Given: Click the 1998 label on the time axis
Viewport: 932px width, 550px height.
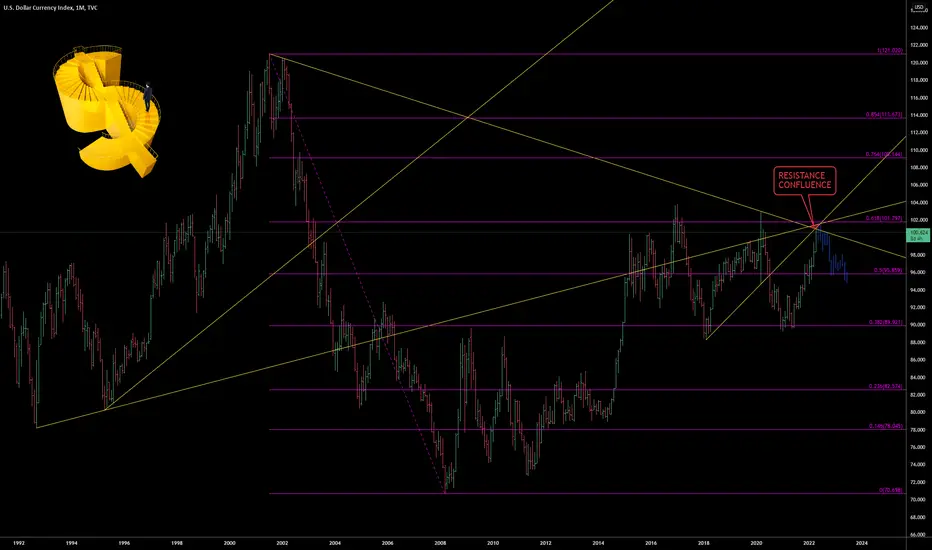Looking at the screenshot, I should pos(177,543).
